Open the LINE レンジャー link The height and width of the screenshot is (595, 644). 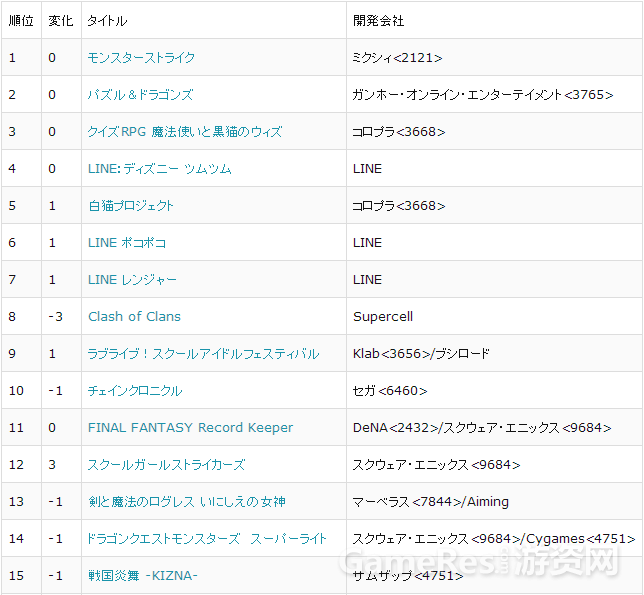click(x=132, y=279)
